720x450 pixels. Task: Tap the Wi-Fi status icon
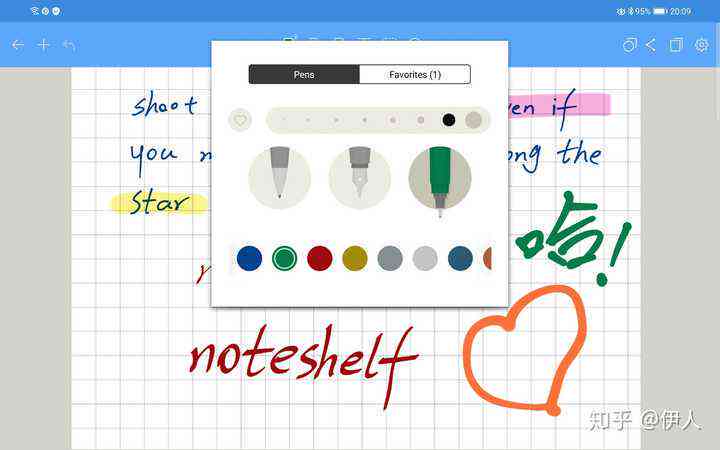click(34, 11)
